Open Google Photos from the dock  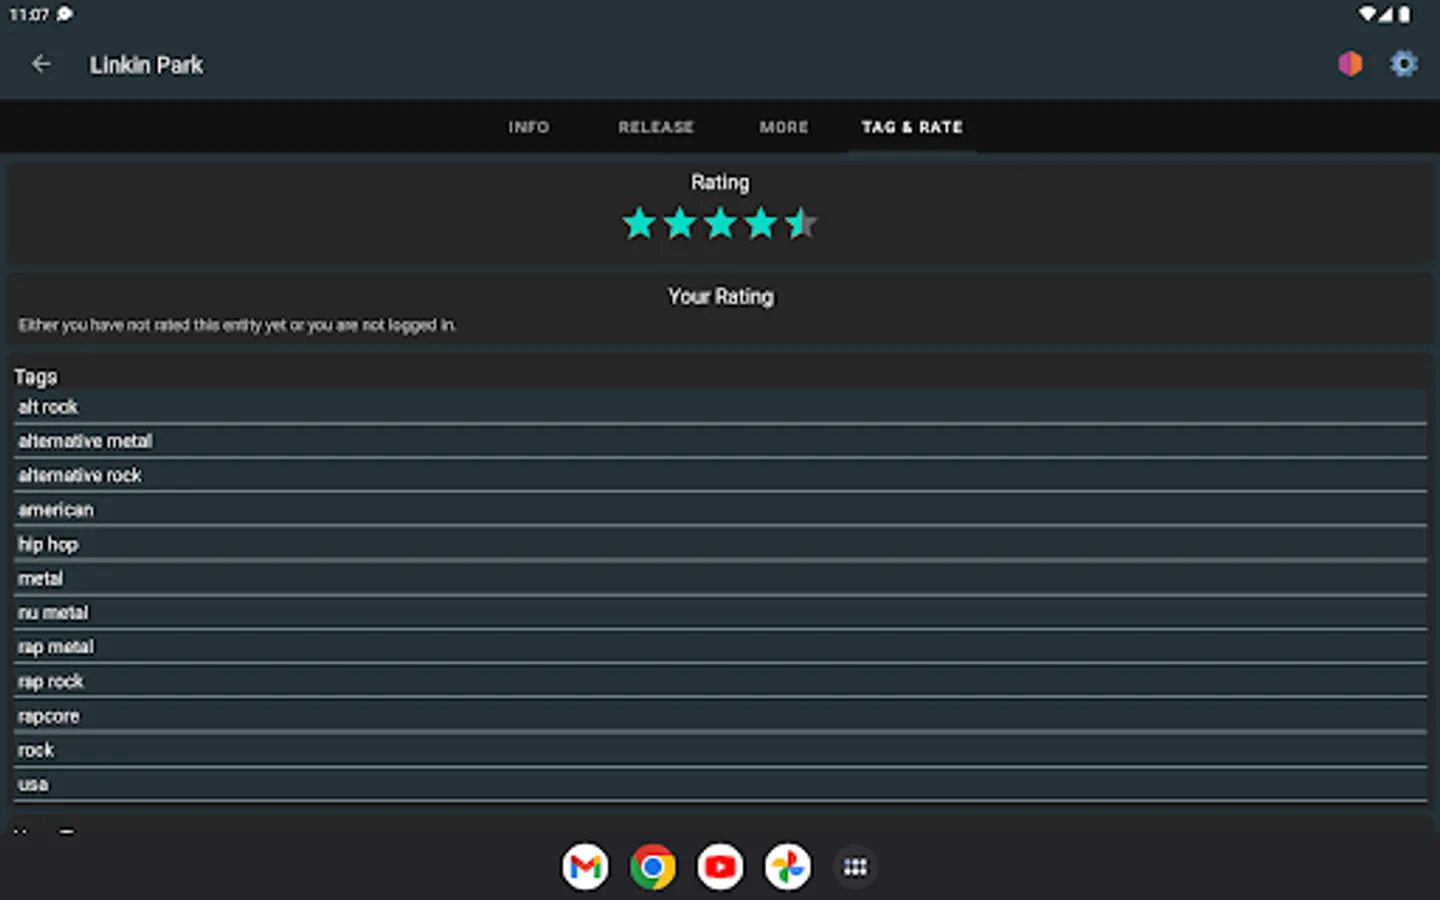pos(788,867)
